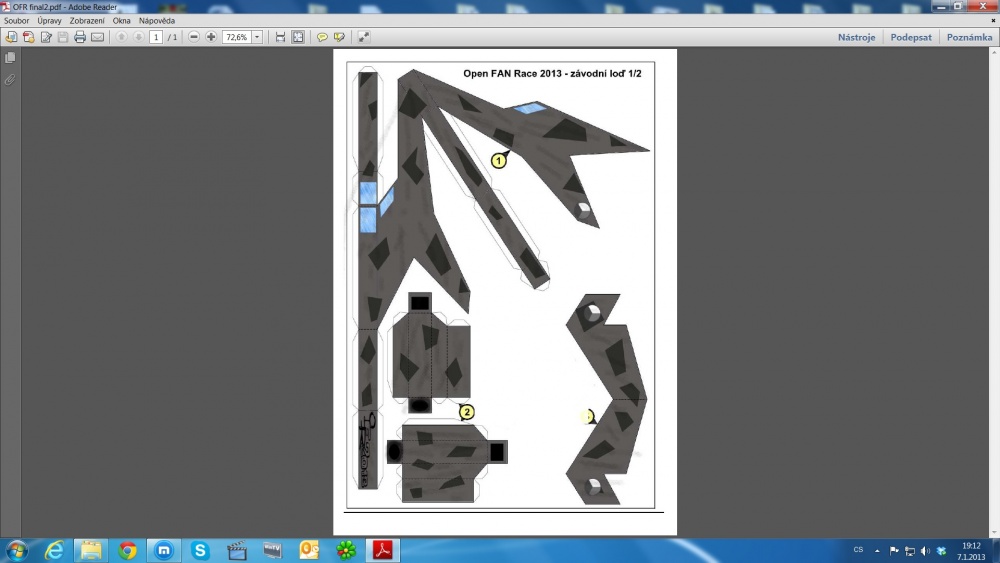Open the Windows Start menu
The width and height of the screenshot is (1000, 563).
[x=16, y=550]
